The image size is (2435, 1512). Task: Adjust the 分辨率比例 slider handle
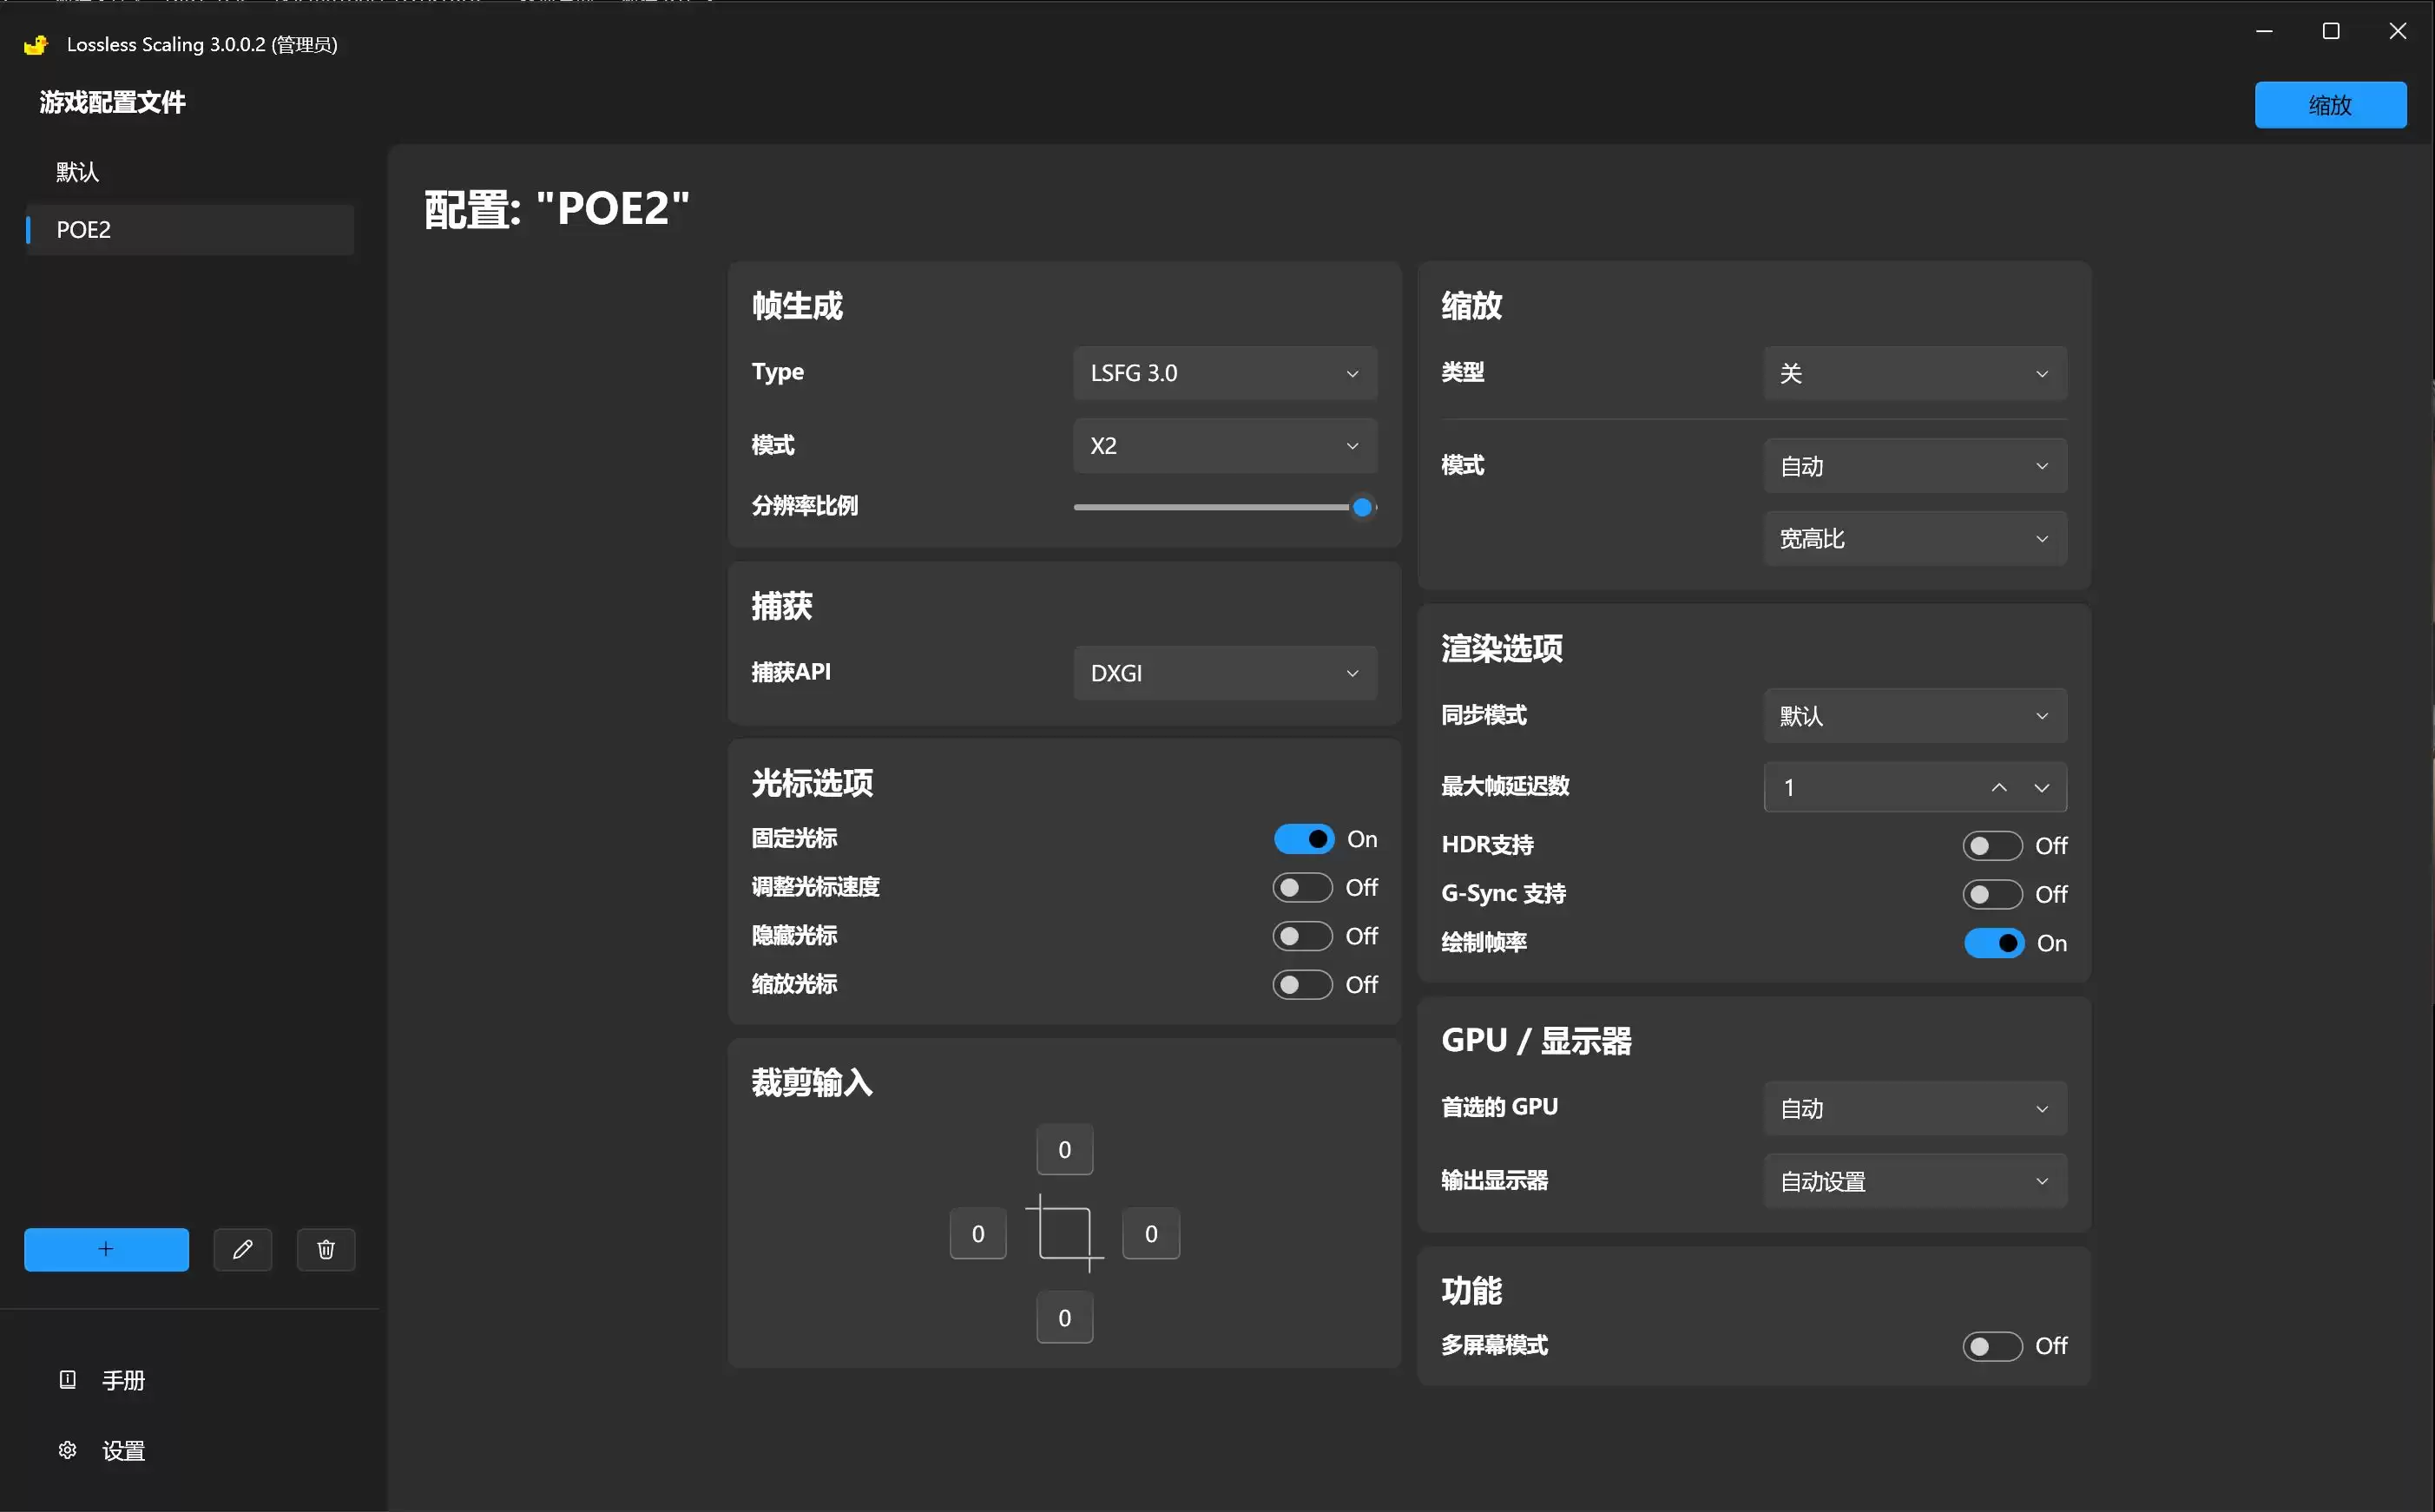coord(1362,507)
